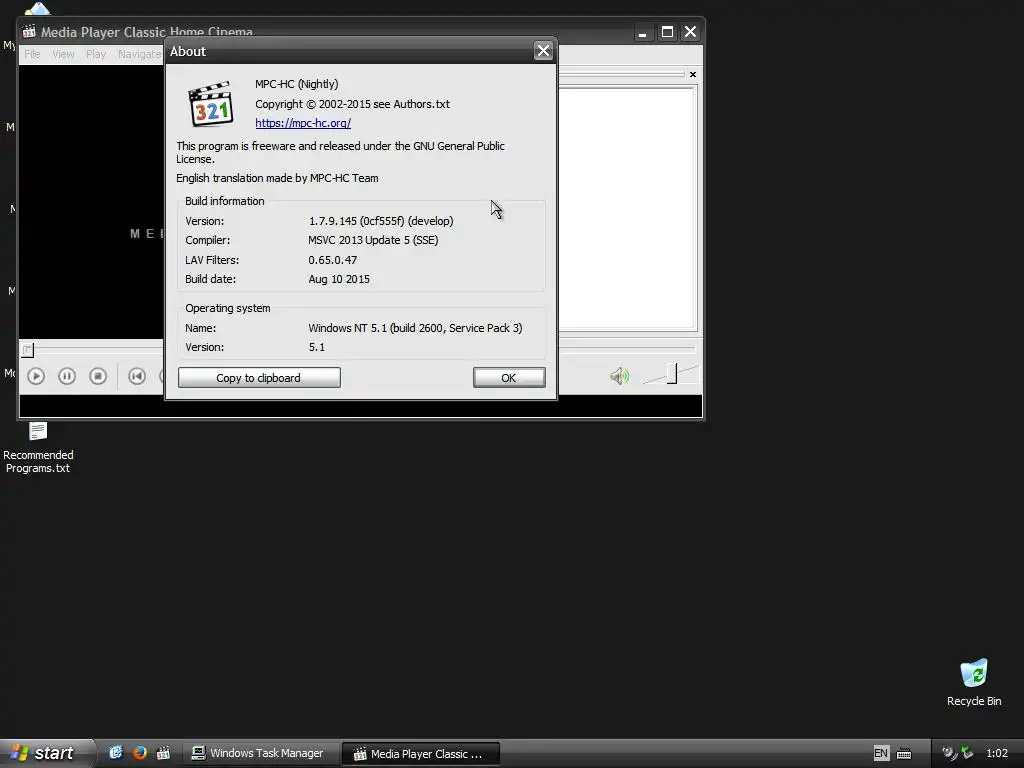1024x768 pixels.
Task: Adjust the volume slider thumb
Action: click(x=672, y=374)
